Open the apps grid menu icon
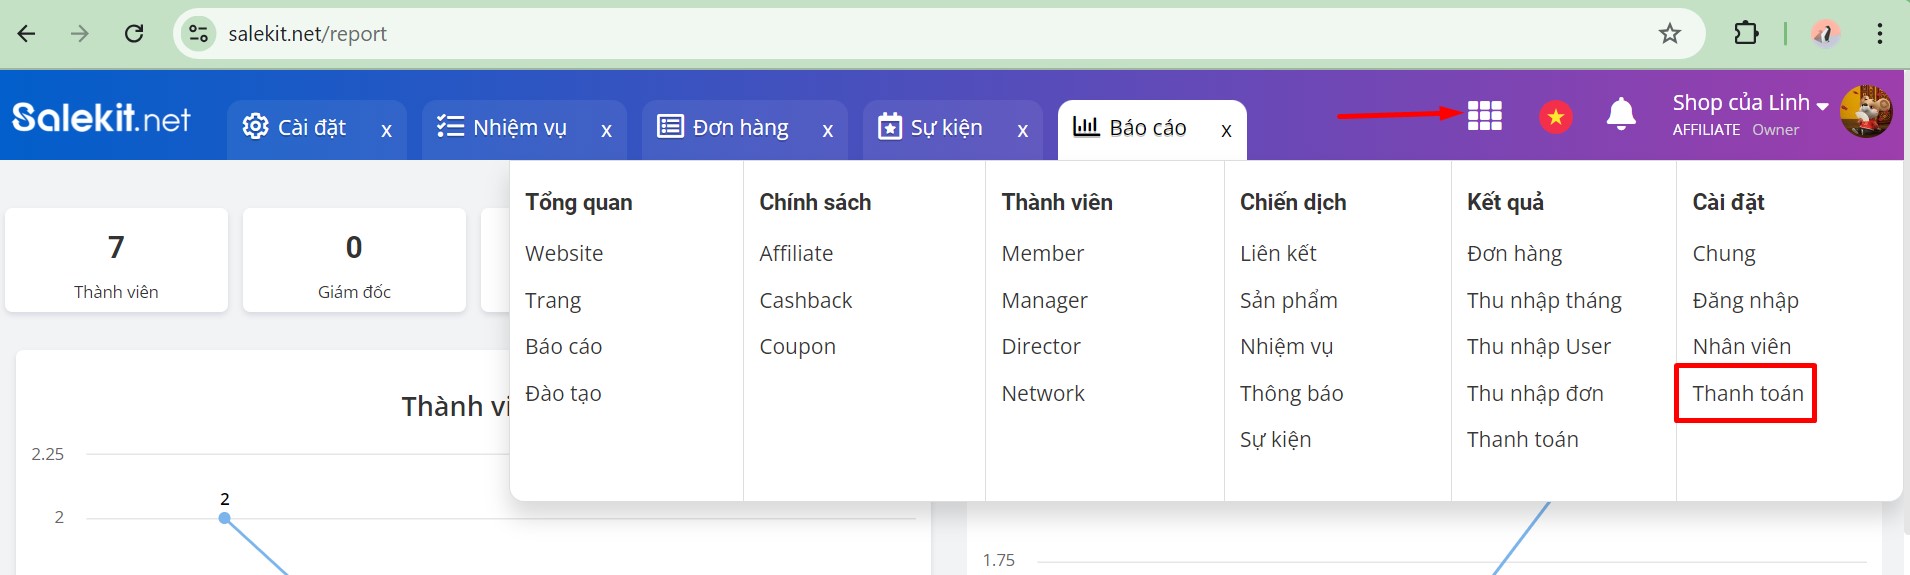Image resolution: width=1910 pixels, height=575 pixels. 1484,116
